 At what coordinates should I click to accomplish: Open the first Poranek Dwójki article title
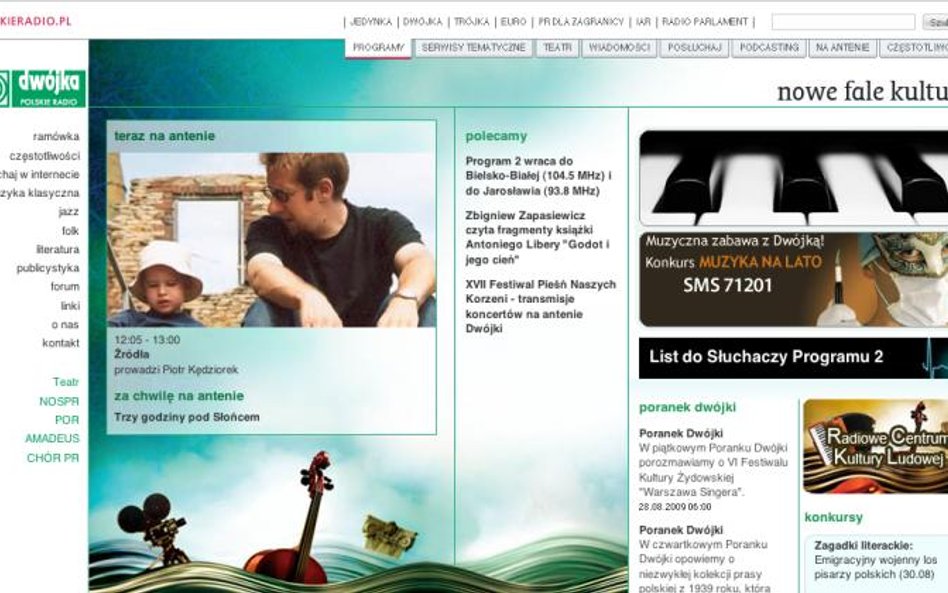point(681,433)
